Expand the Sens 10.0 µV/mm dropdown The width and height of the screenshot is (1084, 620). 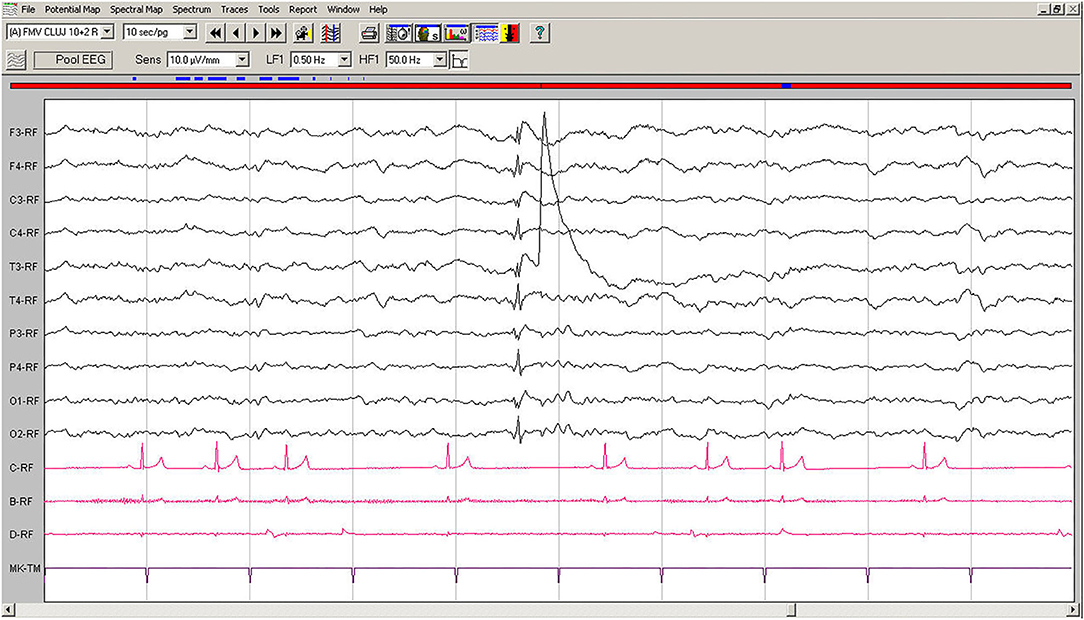[x=242, y=60]
